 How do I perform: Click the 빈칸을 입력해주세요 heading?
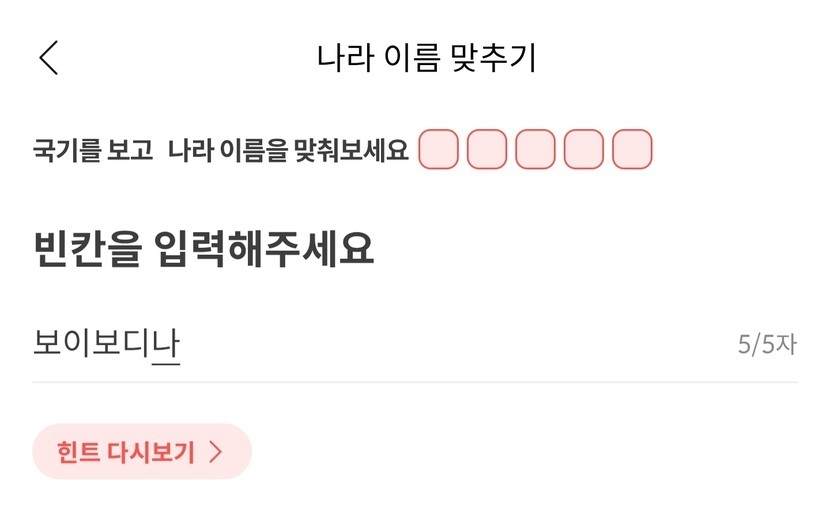pos(204,249)
